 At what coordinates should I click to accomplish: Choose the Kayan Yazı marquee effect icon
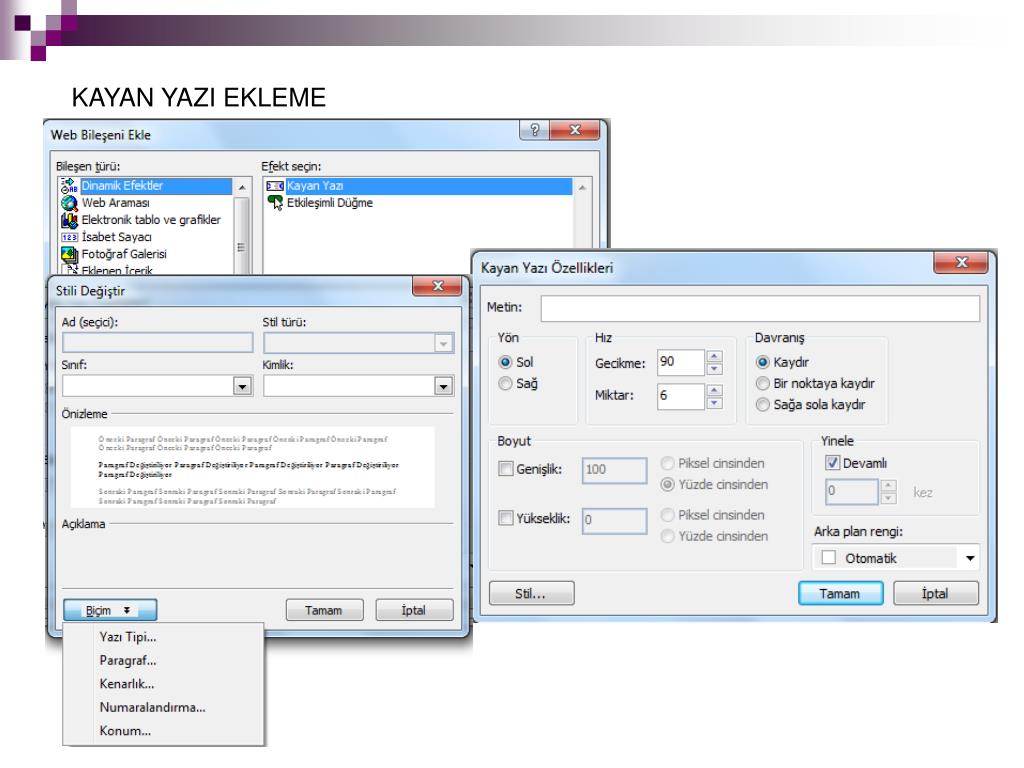pos(275,186)
